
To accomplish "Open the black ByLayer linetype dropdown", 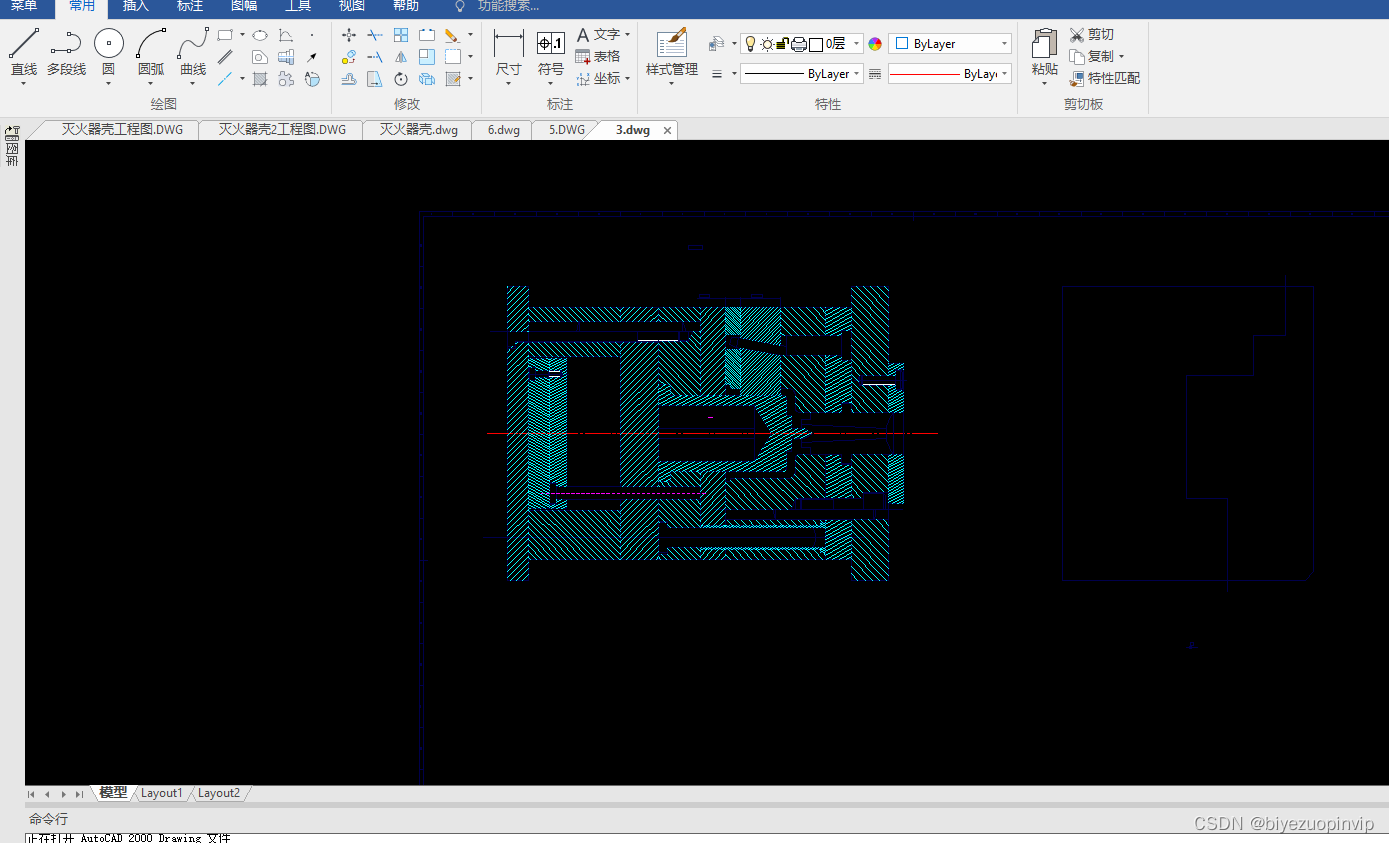I will [802, 74].
